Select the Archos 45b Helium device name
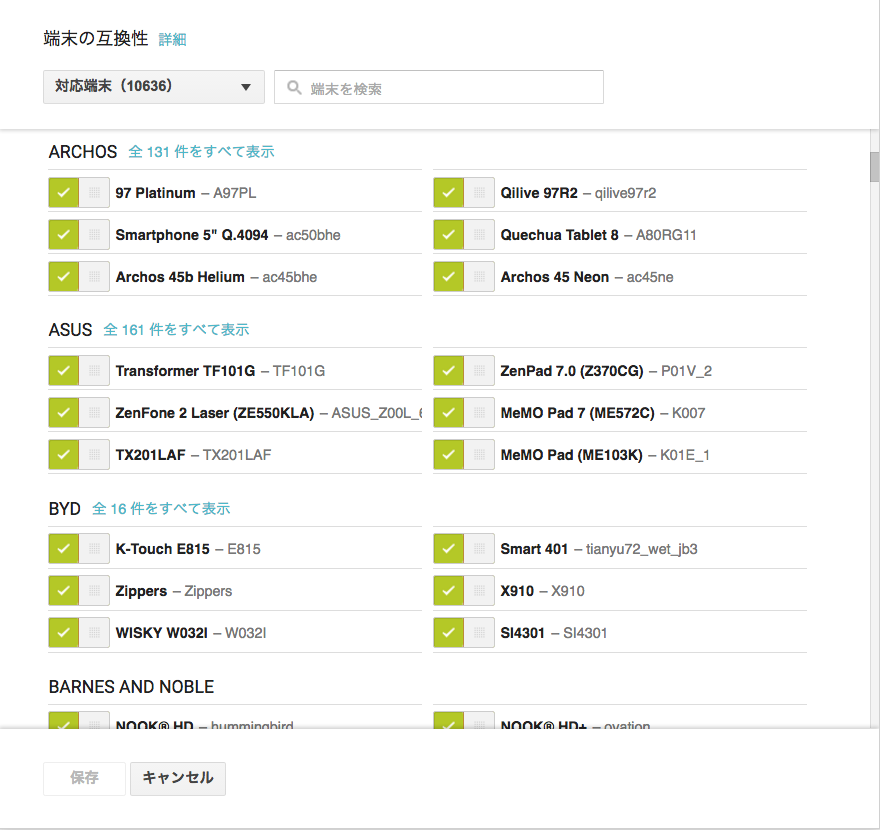 click(x=180, y=277)
